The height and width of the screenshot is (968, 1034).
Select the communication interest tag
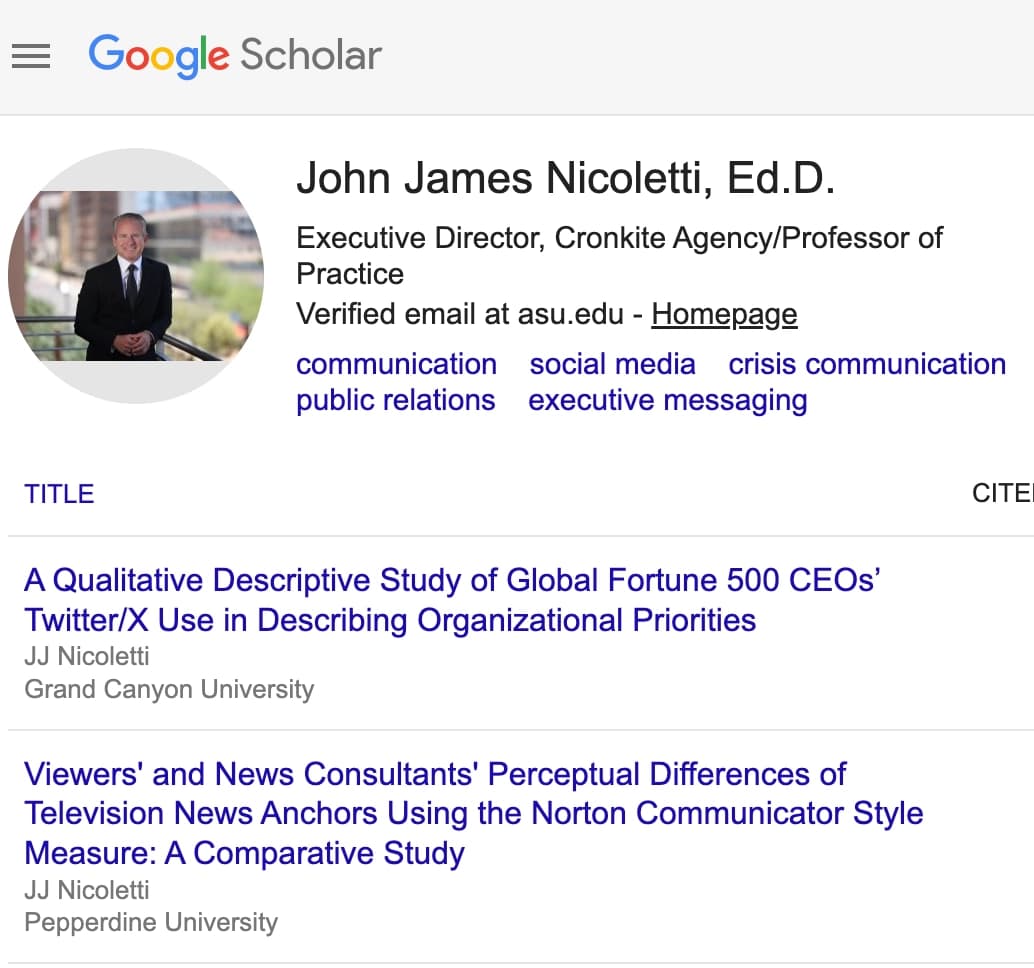(396, 364)
